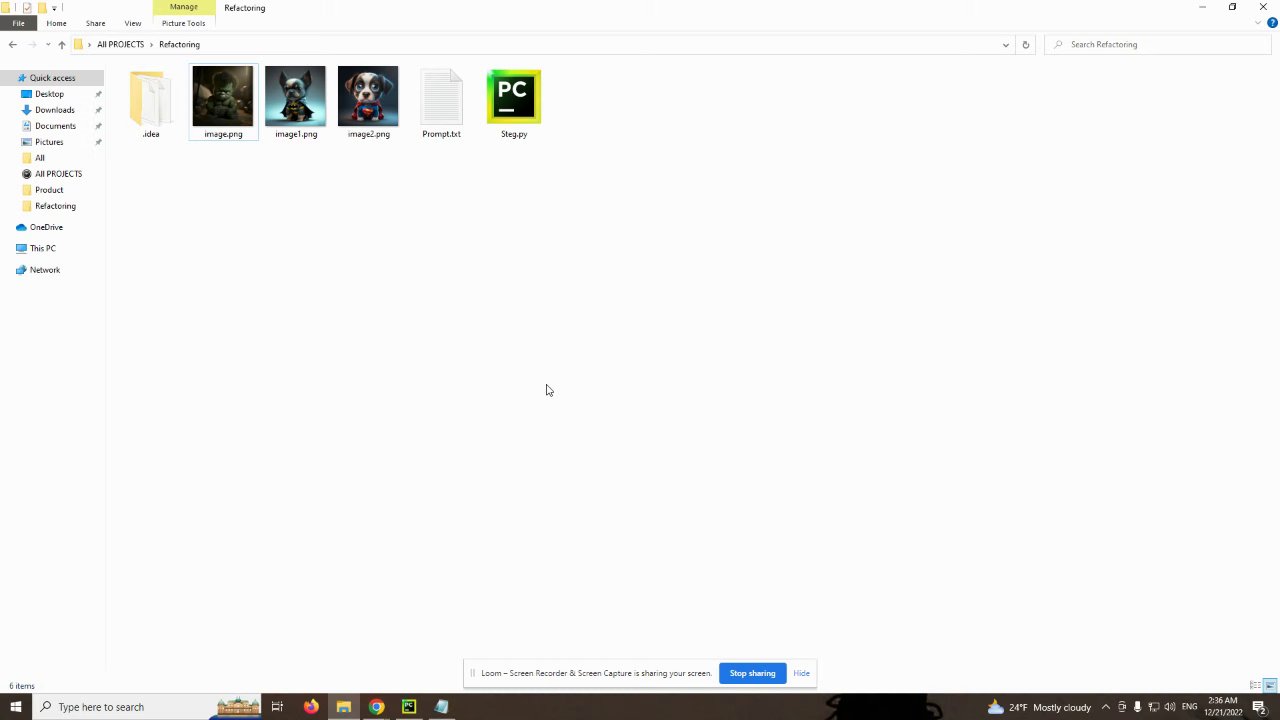Open the Share ribbon tab
The width and height of the screenshot is (1280, 720).
[x=95, y=23]
